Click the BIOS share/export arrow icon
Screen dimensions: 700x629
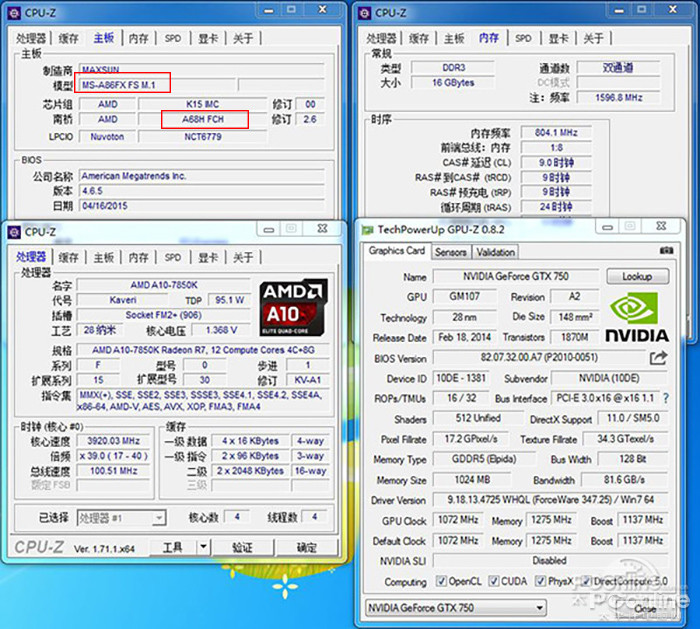tap(658, 357)
